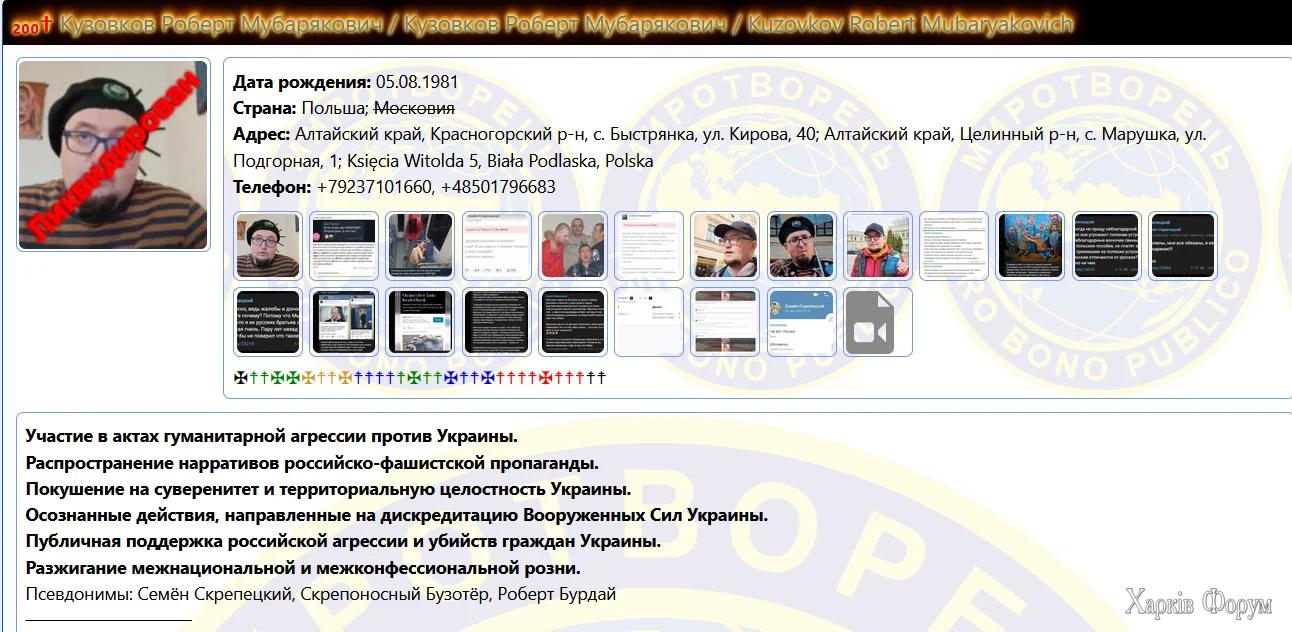Click the struck-through 'Московия' text
Image resolution: width=1292 pixels, height=632 pixels.
tap(414, 108)
